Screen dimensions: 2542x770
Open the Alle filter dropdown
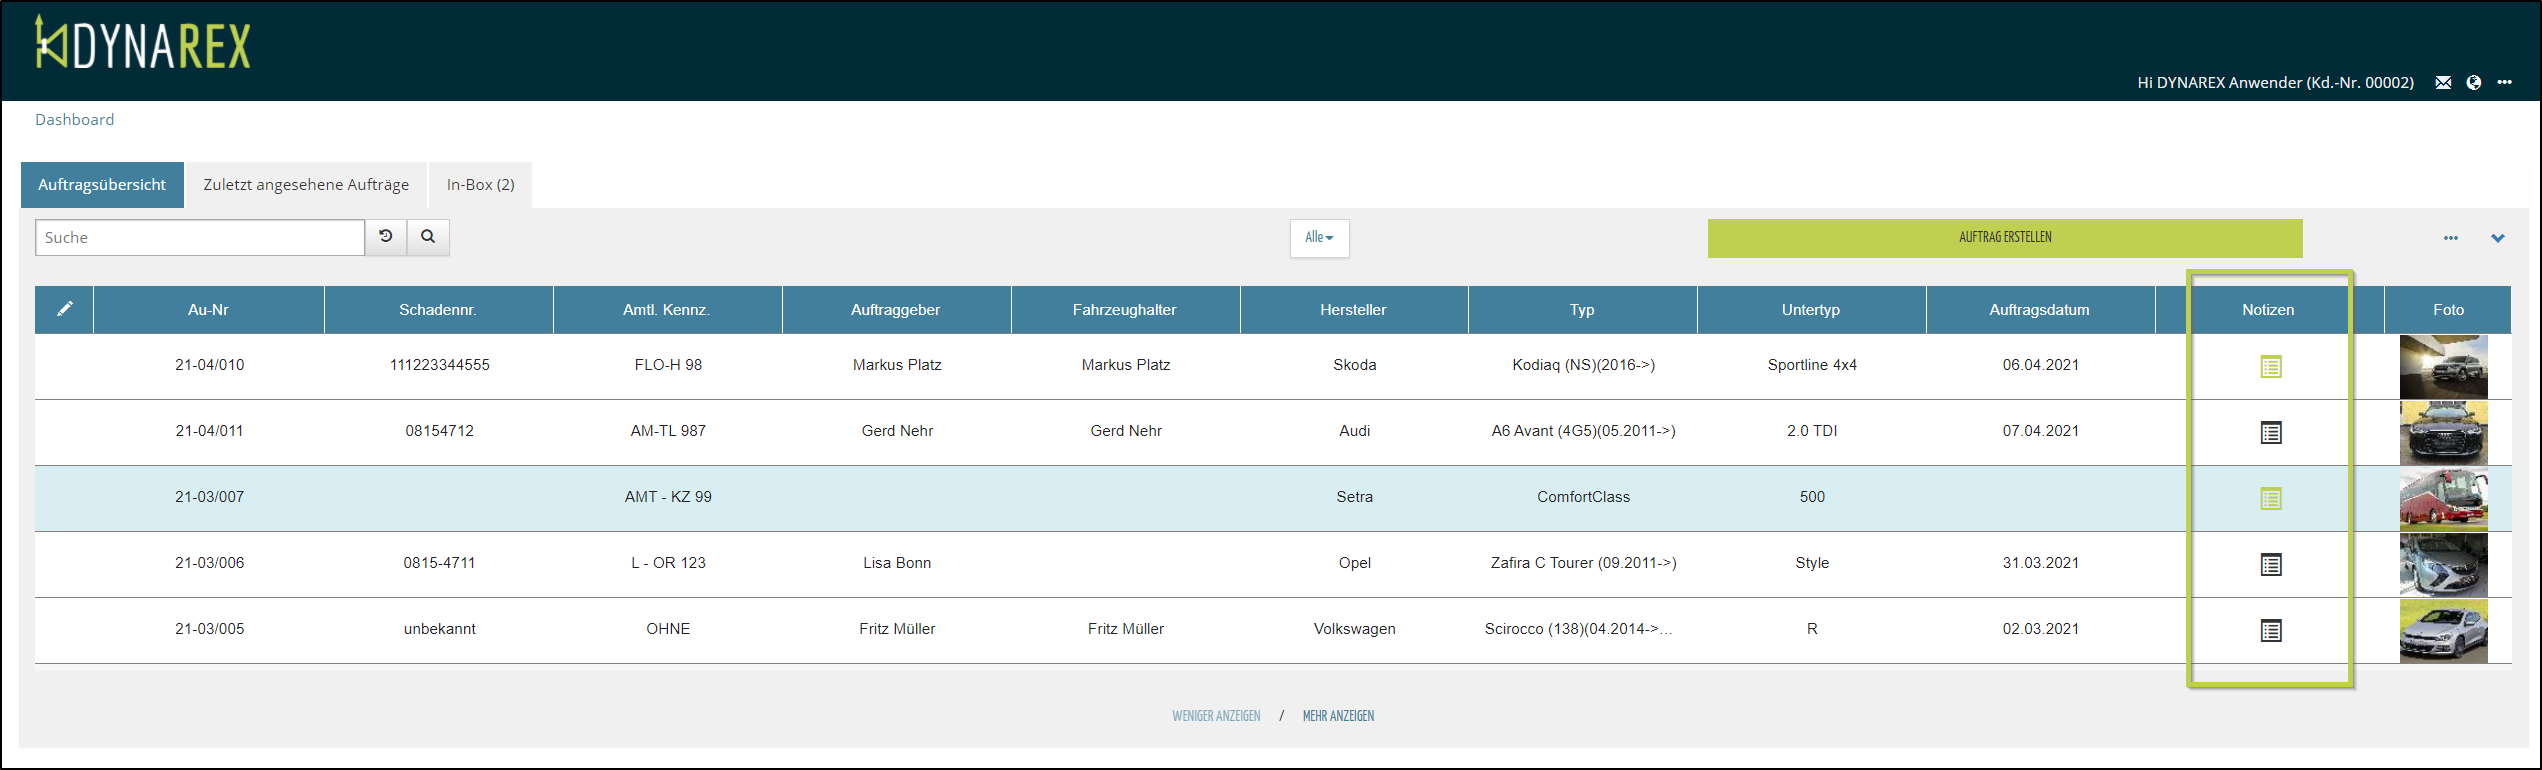point(1319,238)
